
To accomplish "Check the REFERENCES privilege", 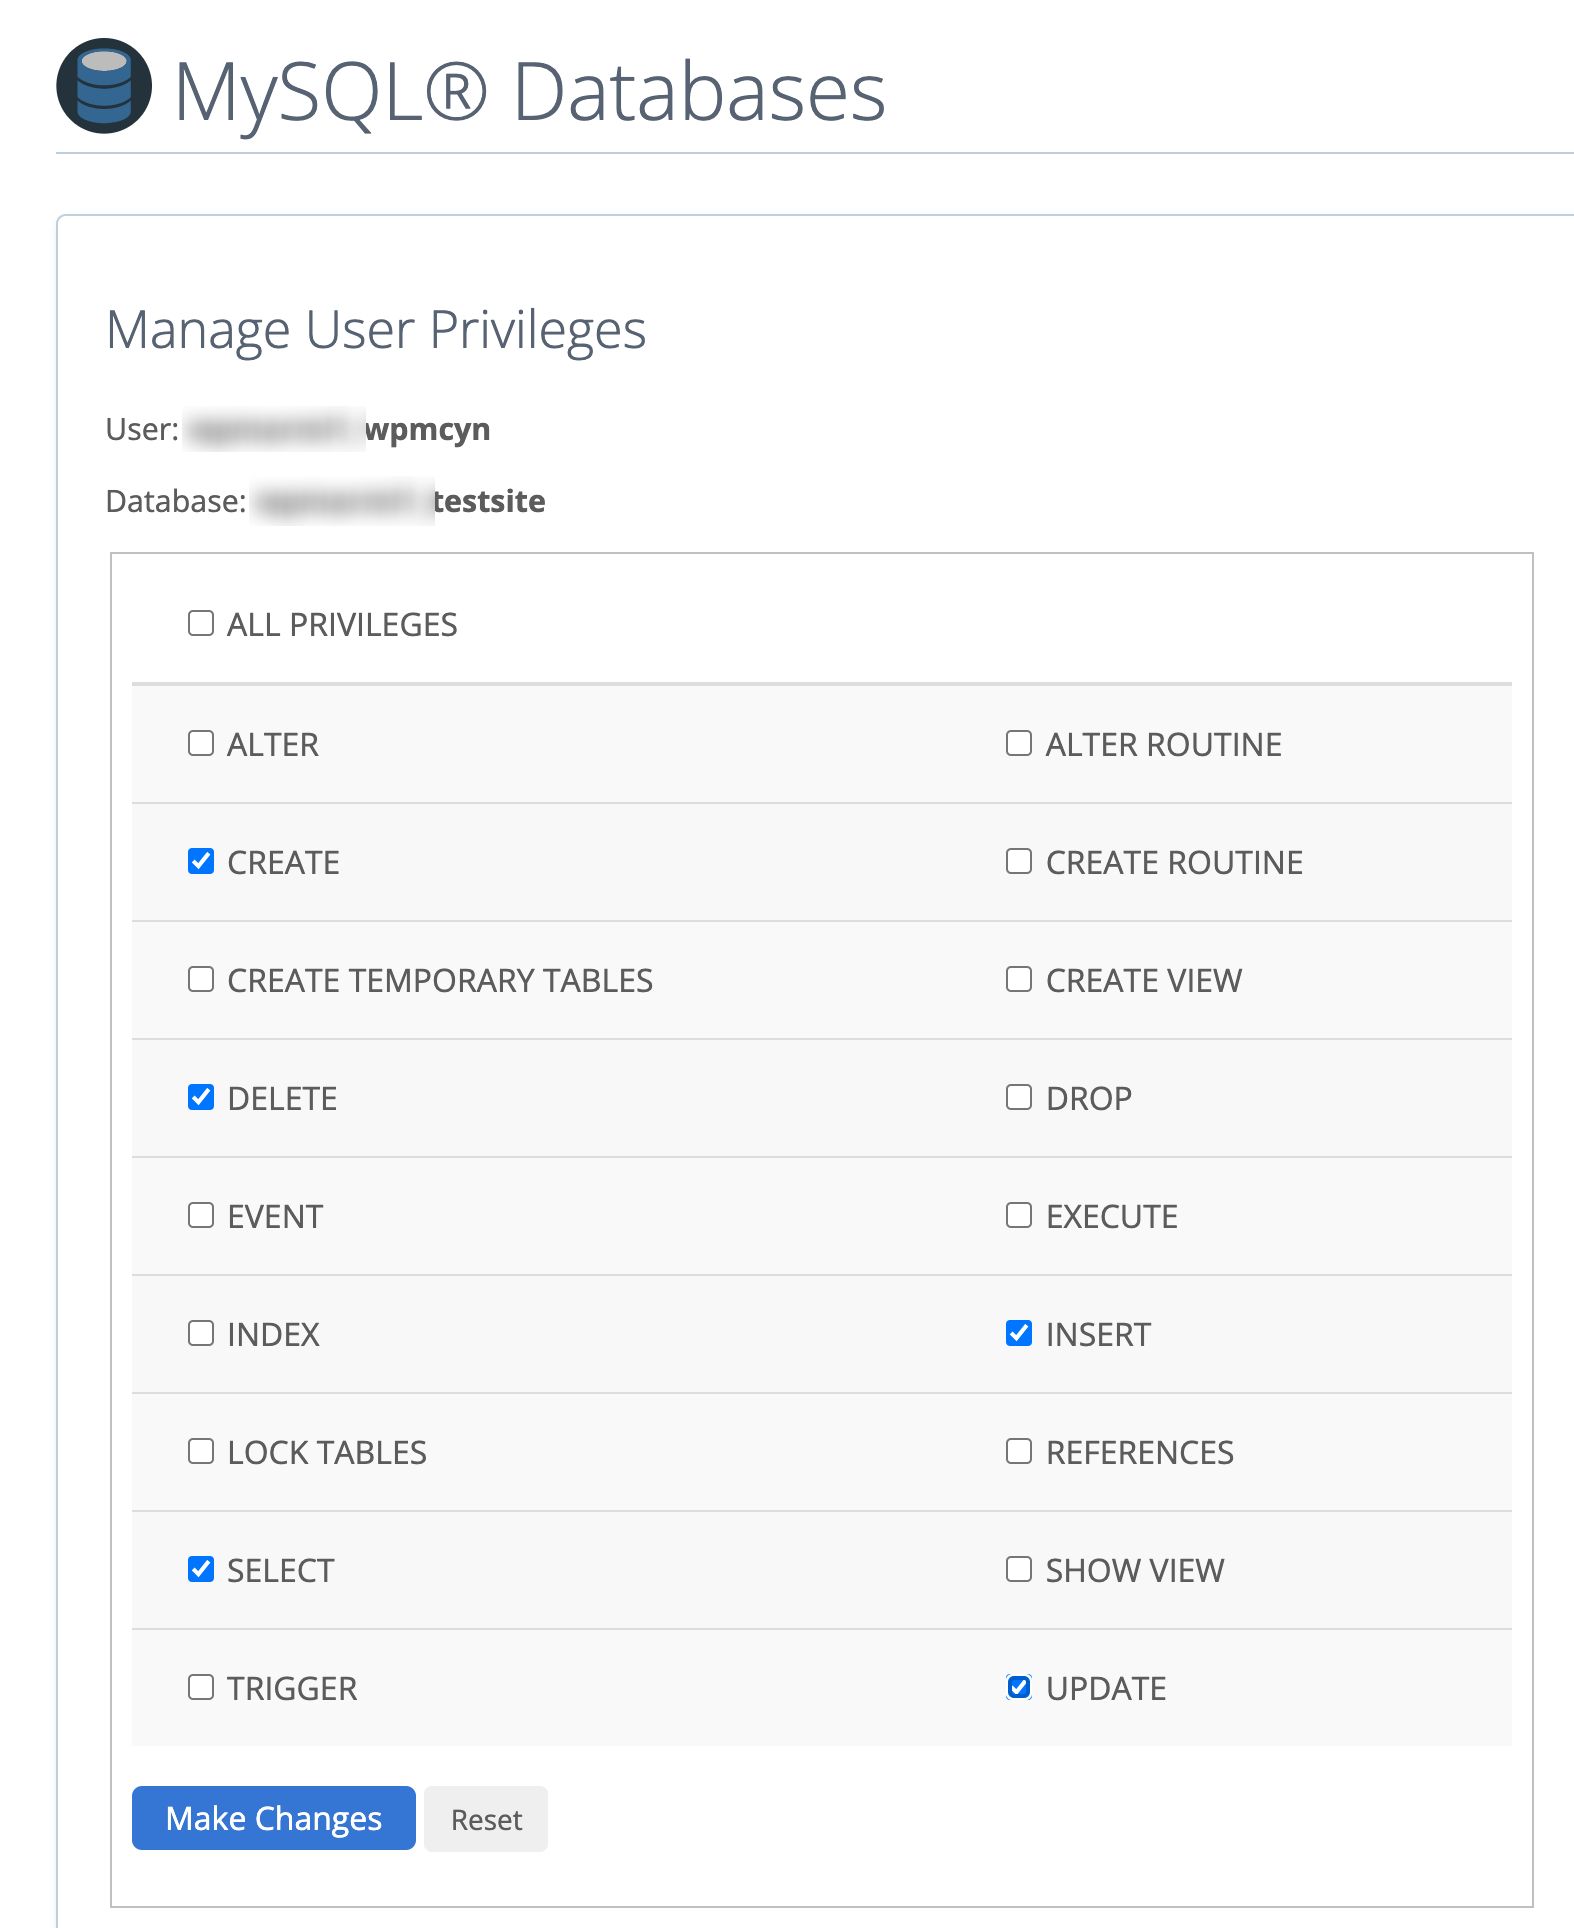I will click(x=1018, y=1450).
